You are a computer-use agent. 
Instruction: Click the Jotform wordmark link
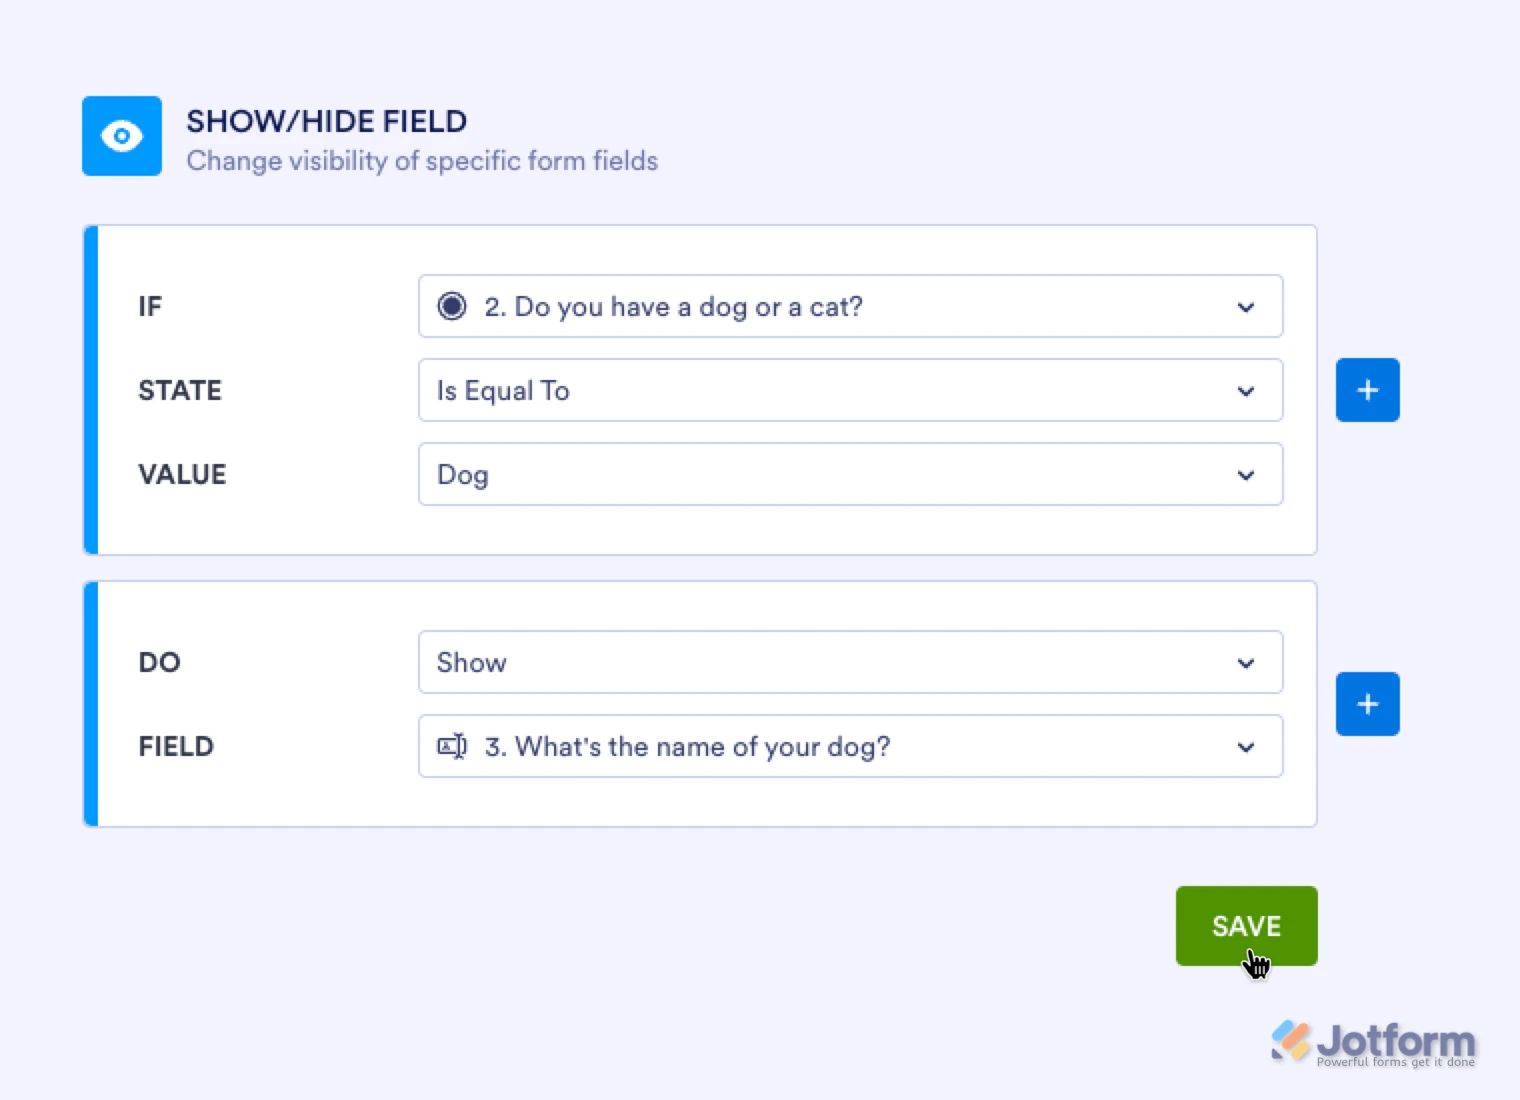pyautogui.click(x=1395, y=1040)
